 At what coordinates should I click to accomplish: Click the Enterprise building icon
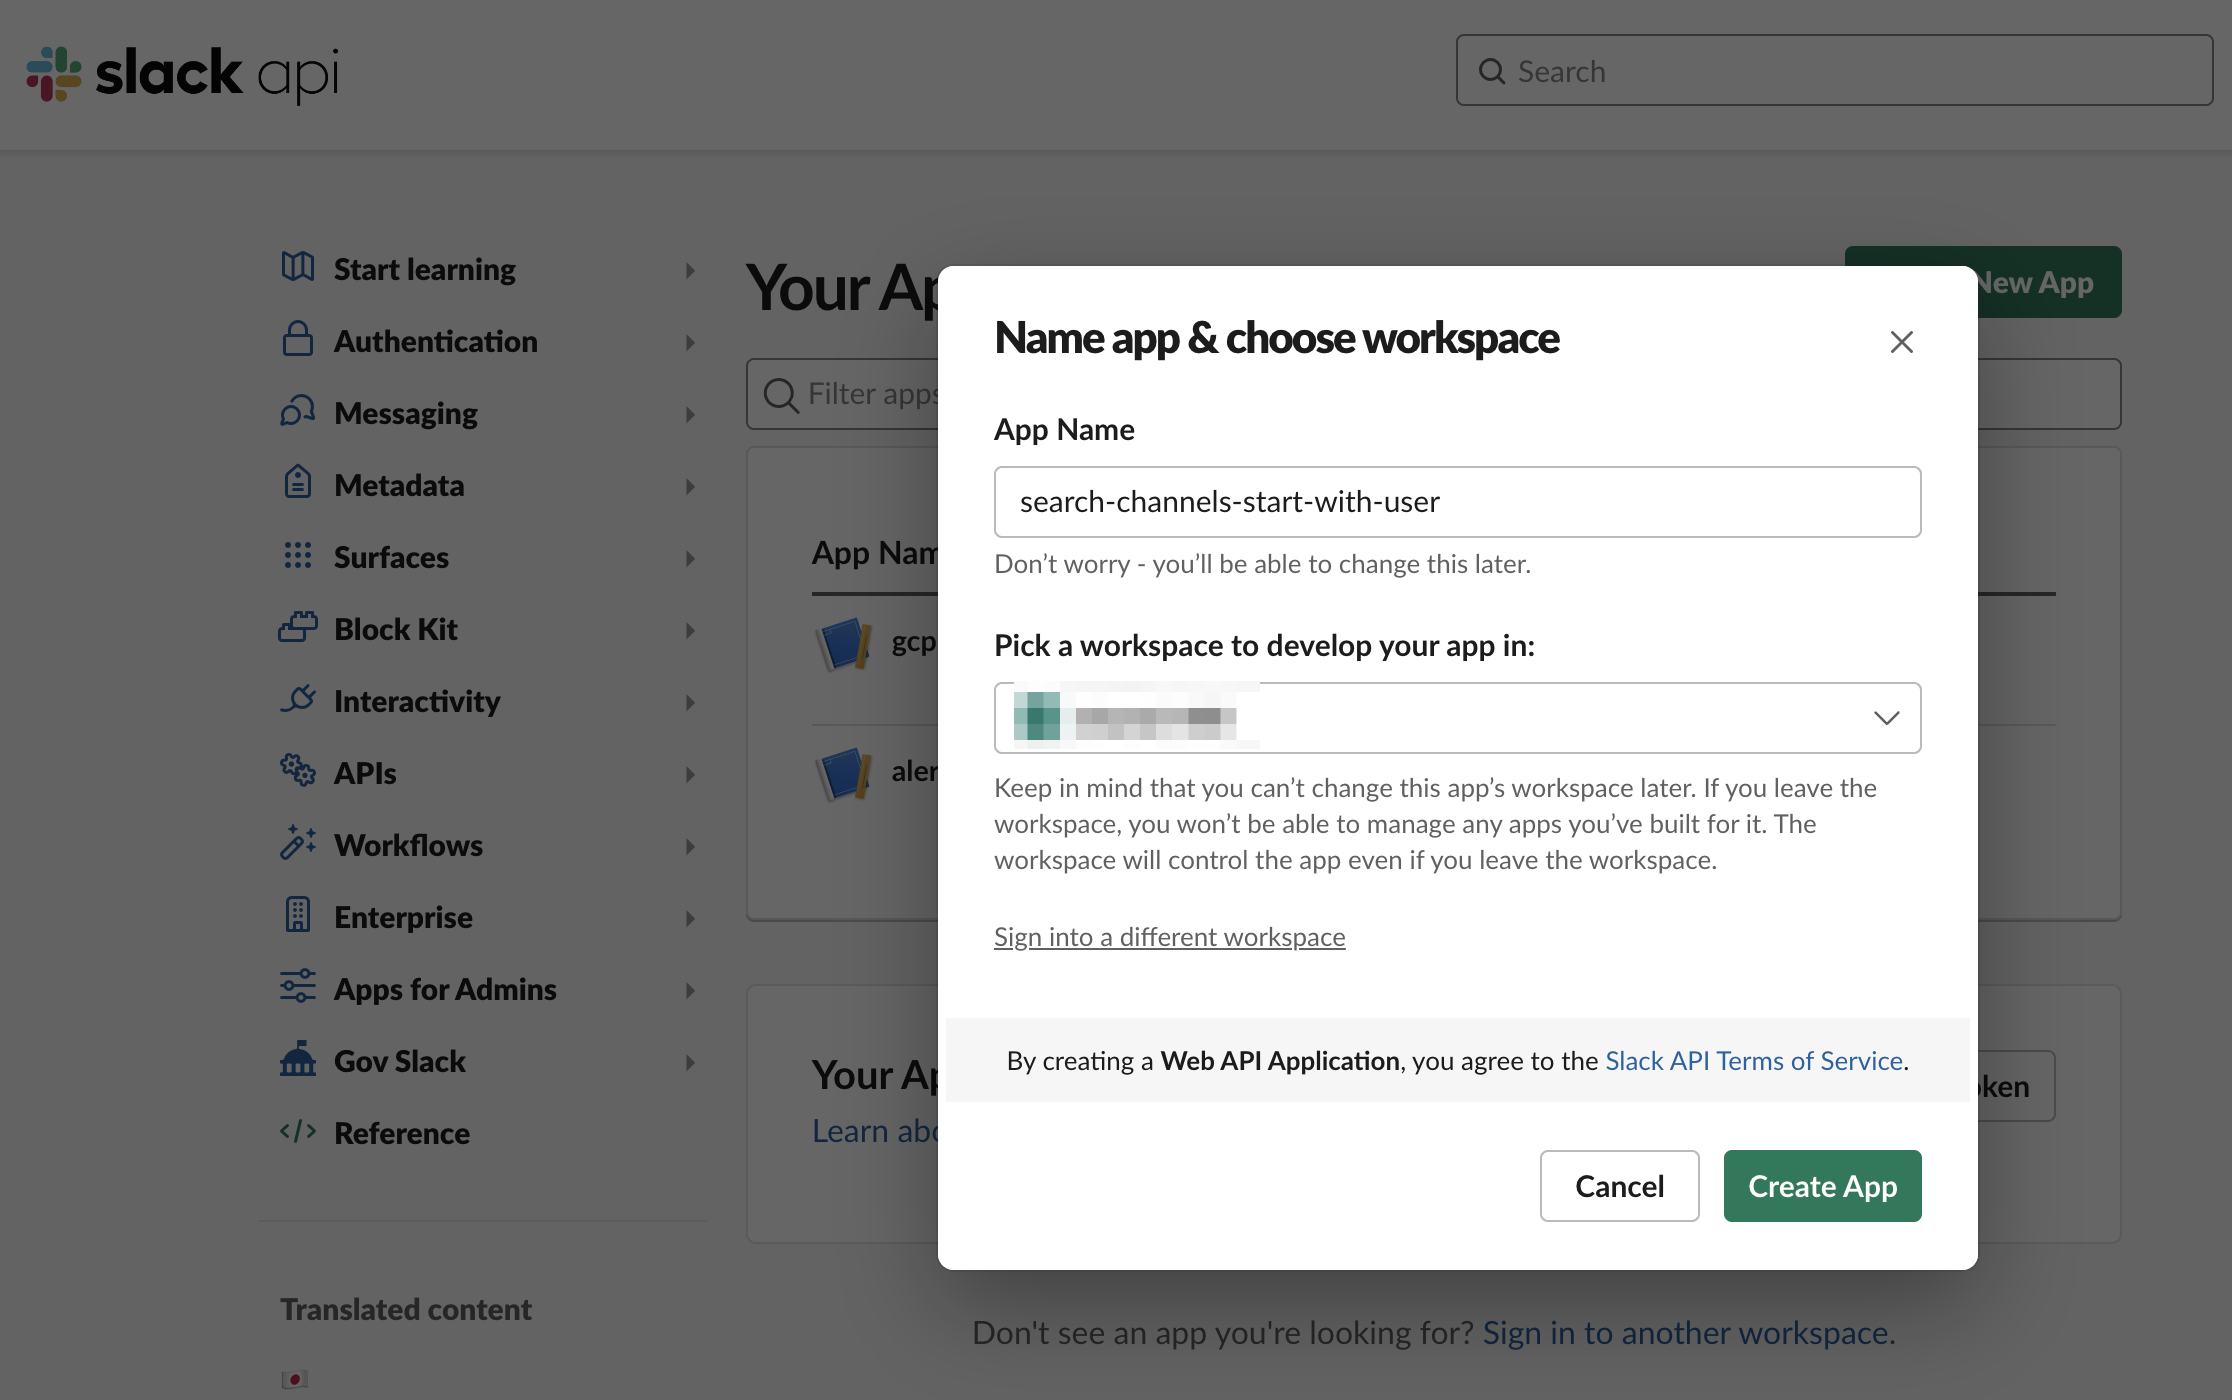pyautogui.click(x=298, y=915)
